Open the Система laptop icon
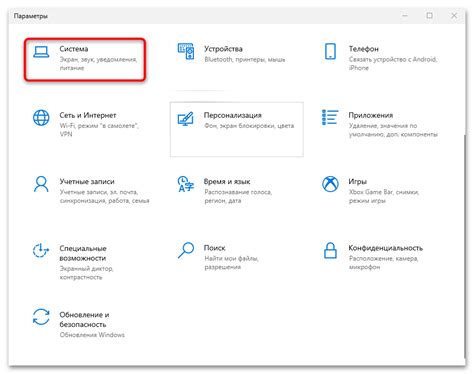The height and width of the screenshot is (374, 474). point(41,52)
